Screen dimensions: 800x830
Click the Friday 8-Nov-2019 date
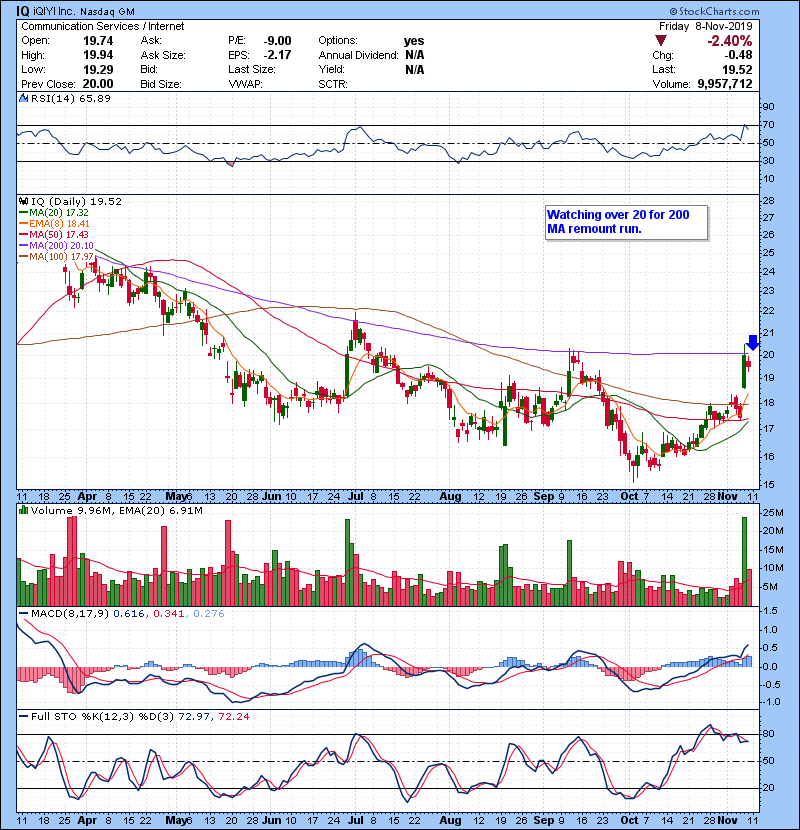[x=706, y=26]
